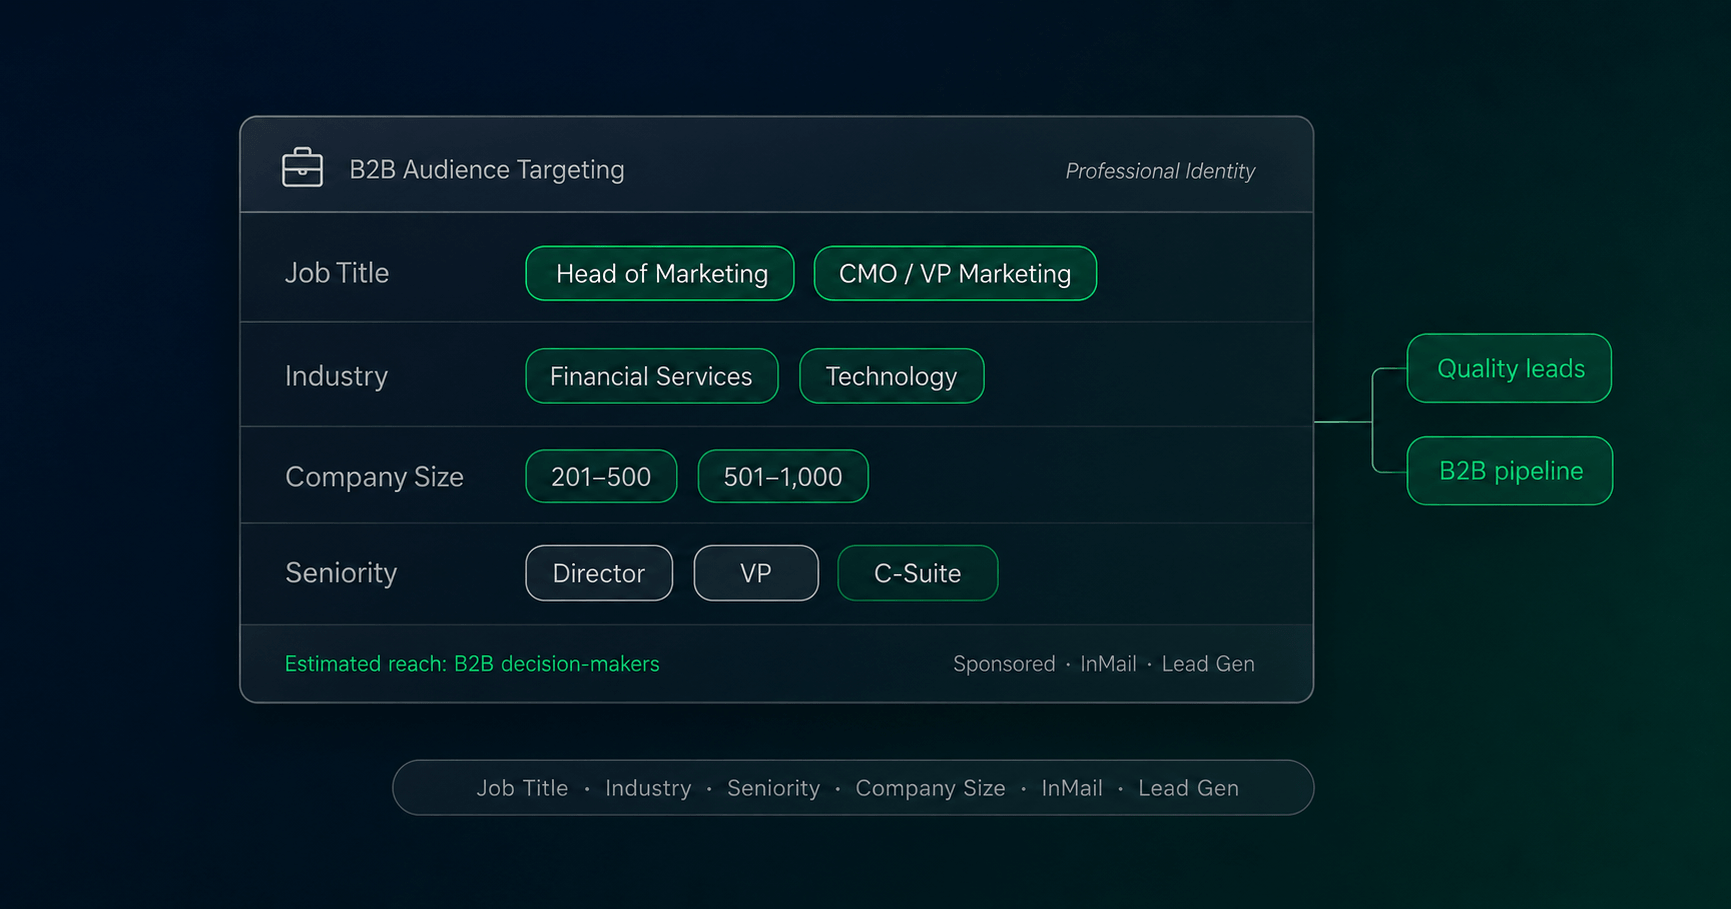Image resolution: width=1731 pixels, height=909 pixels.
Task: Click Lead Gen in the card footer
Action: tap(1208, 664)
